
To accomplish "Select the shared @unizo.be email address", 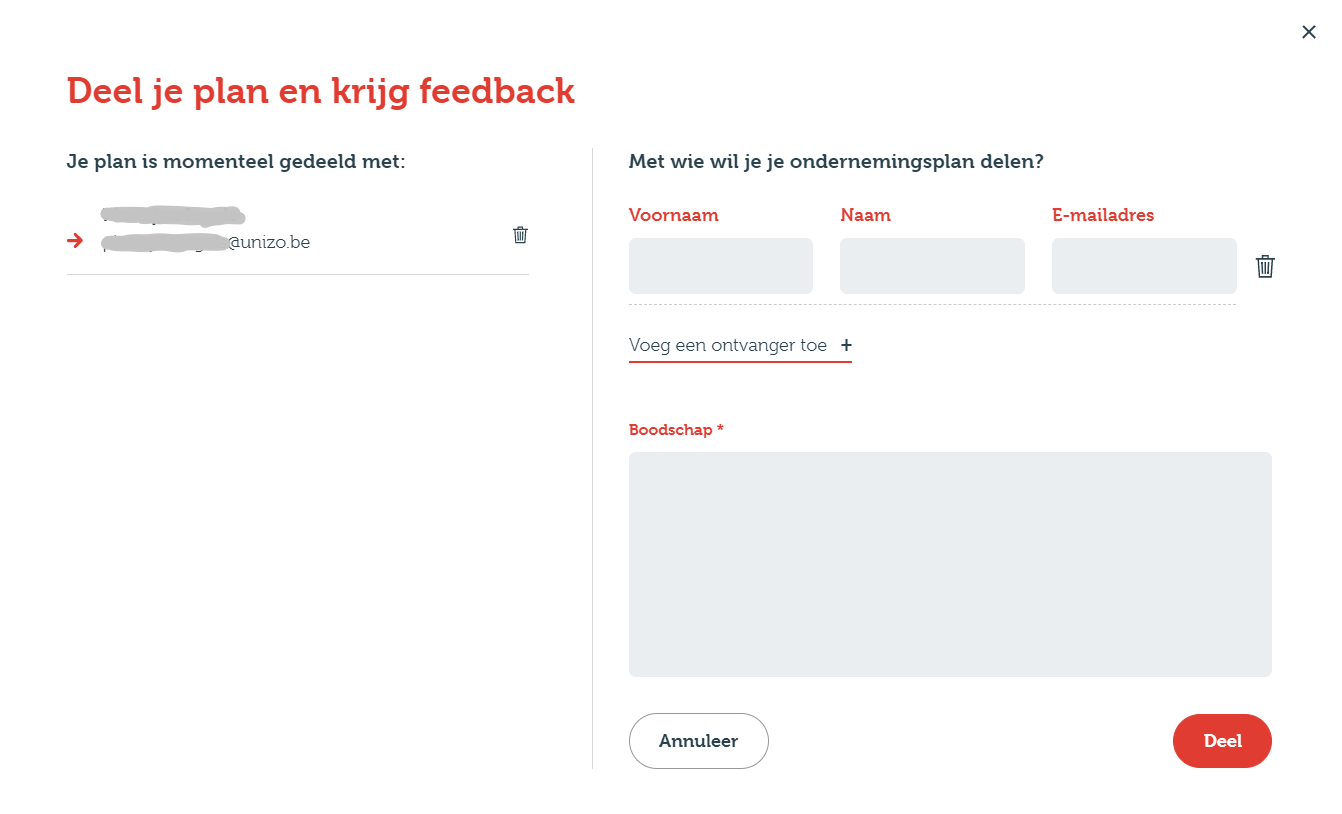I will click(x=206, y=242).
